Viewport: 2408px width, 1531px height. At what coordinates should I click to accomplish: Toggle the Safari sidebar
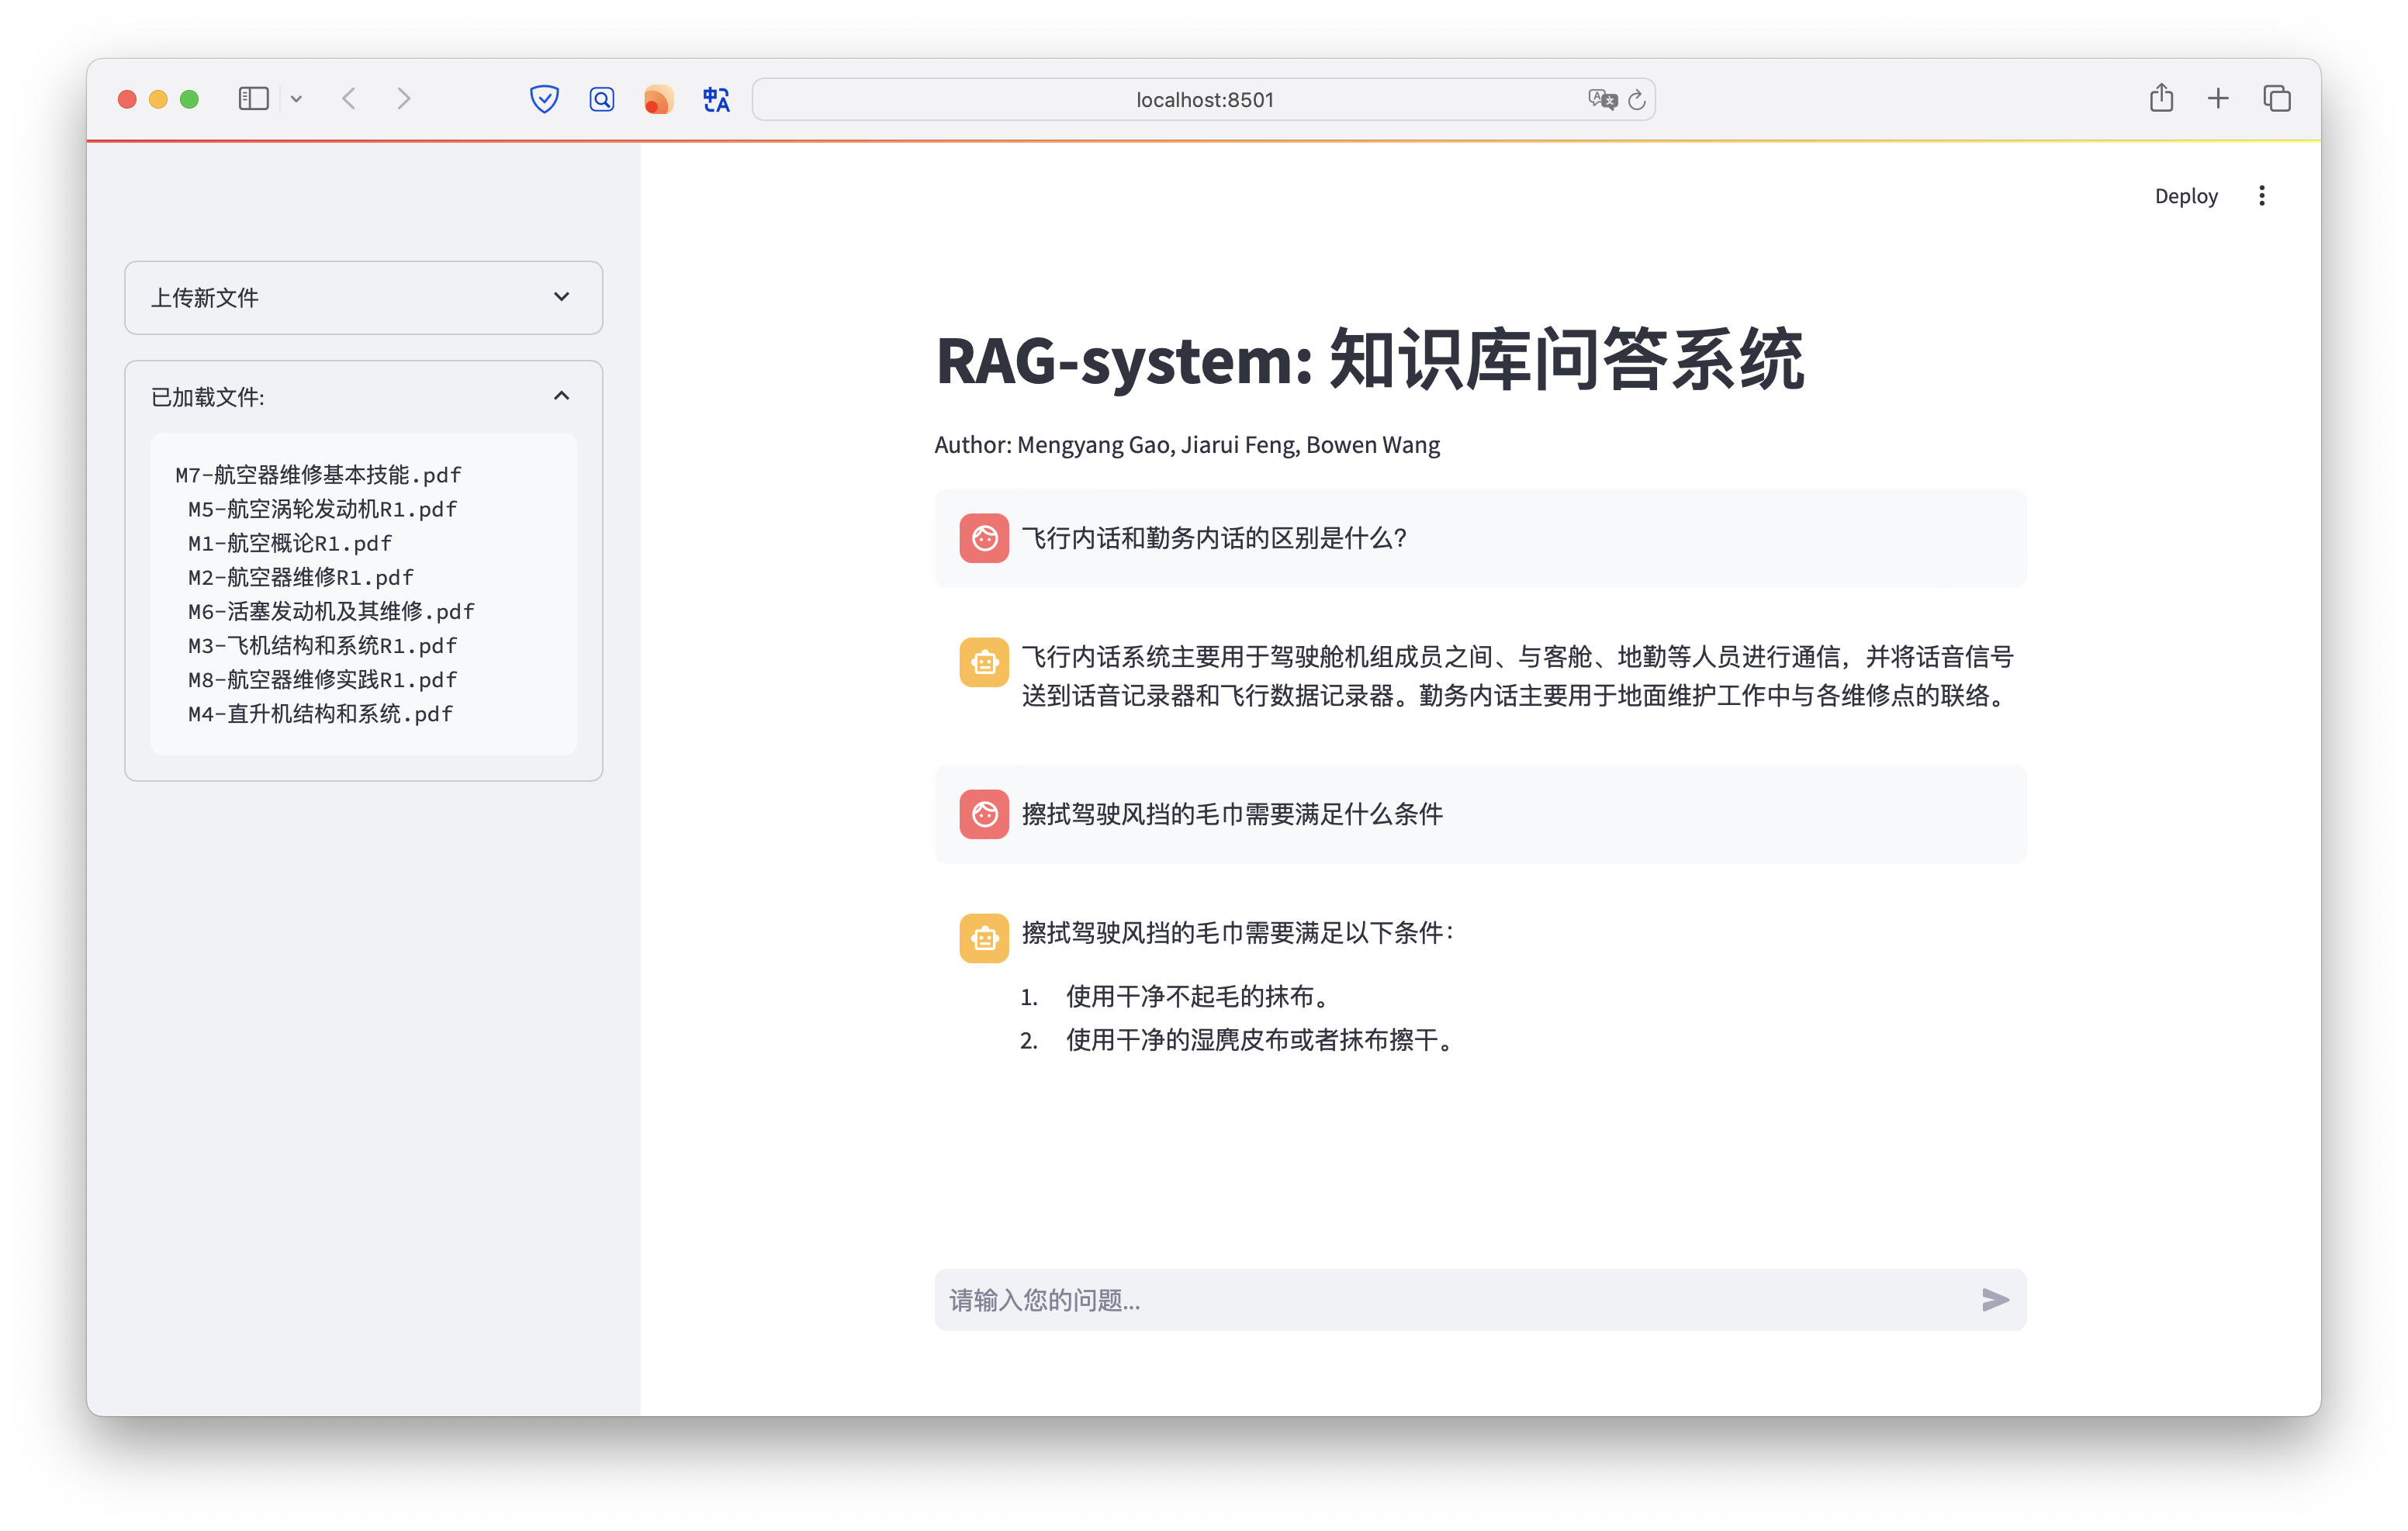pos(253,98)
